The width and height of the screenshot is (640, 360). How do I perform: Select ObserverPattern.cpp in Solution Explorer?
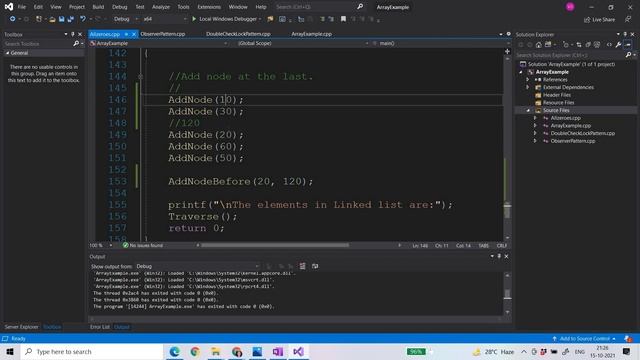(x=572, y=141)
